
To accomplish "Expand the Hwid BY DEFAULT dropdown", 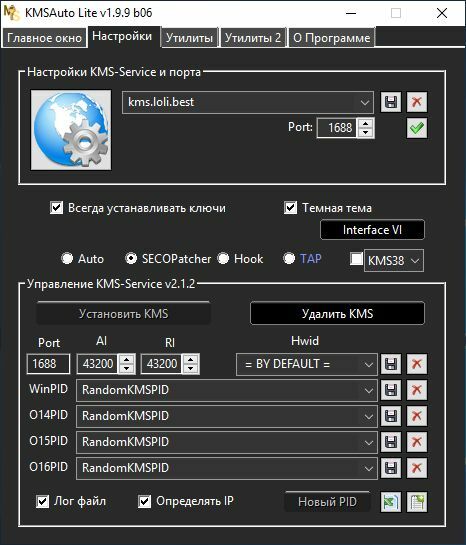I will click(x=368, y=365).
